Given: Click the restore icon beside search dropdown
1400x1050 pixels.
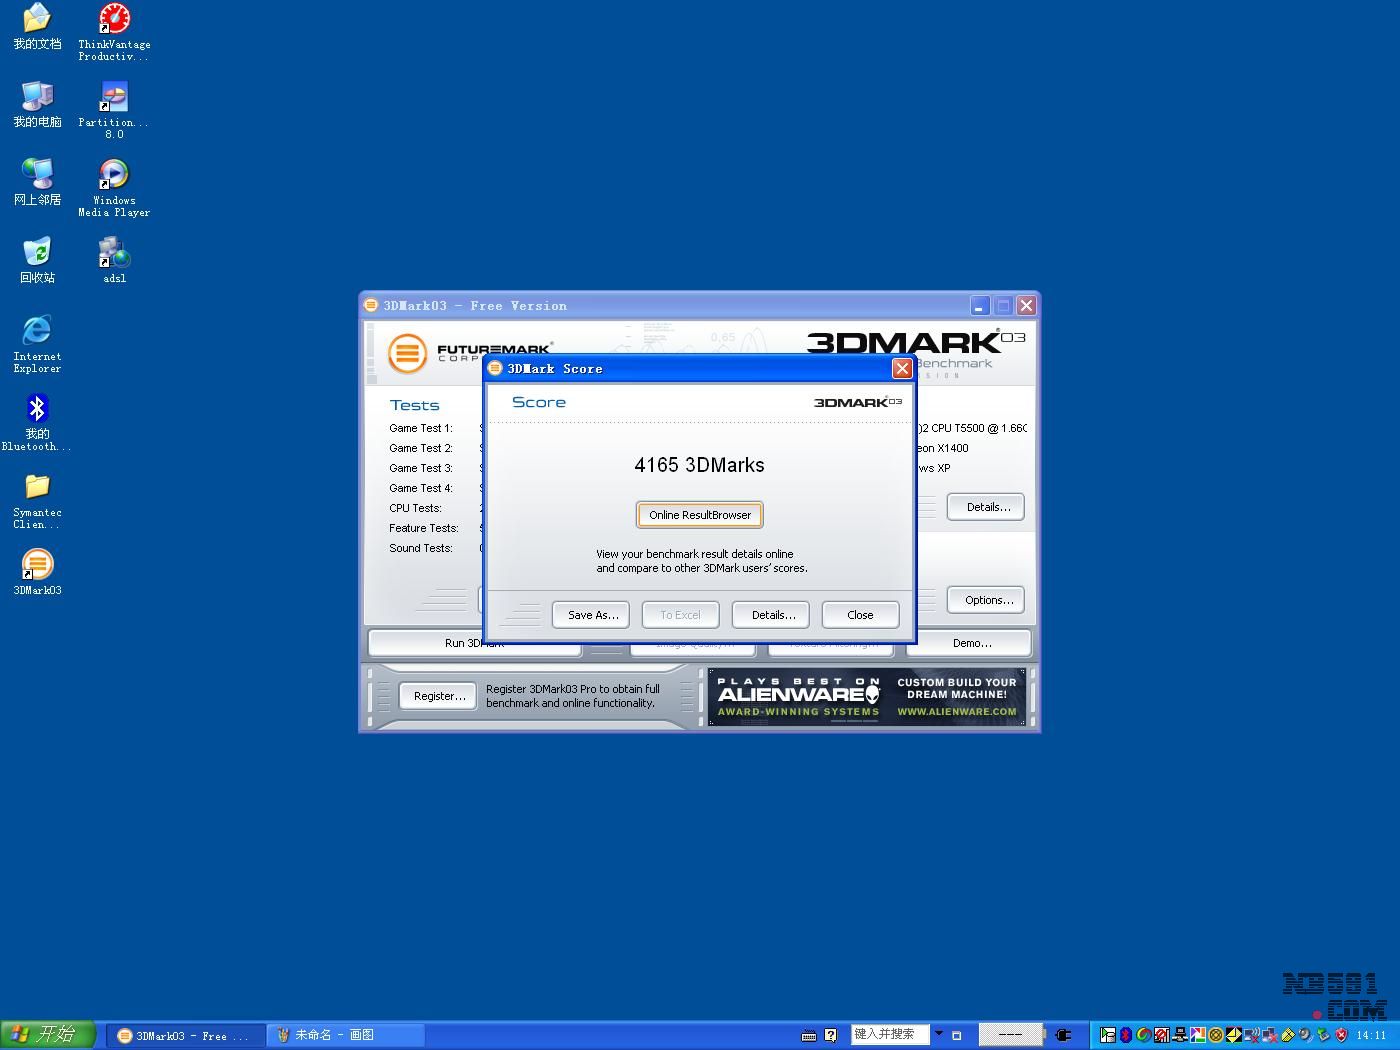Looking at the screenshot, I should point(956,1035).
